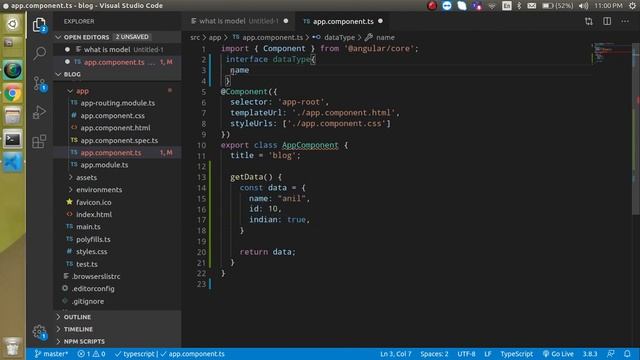Switch to the app.component.ts tab
The image size is (640, 360).
point(343,21)
